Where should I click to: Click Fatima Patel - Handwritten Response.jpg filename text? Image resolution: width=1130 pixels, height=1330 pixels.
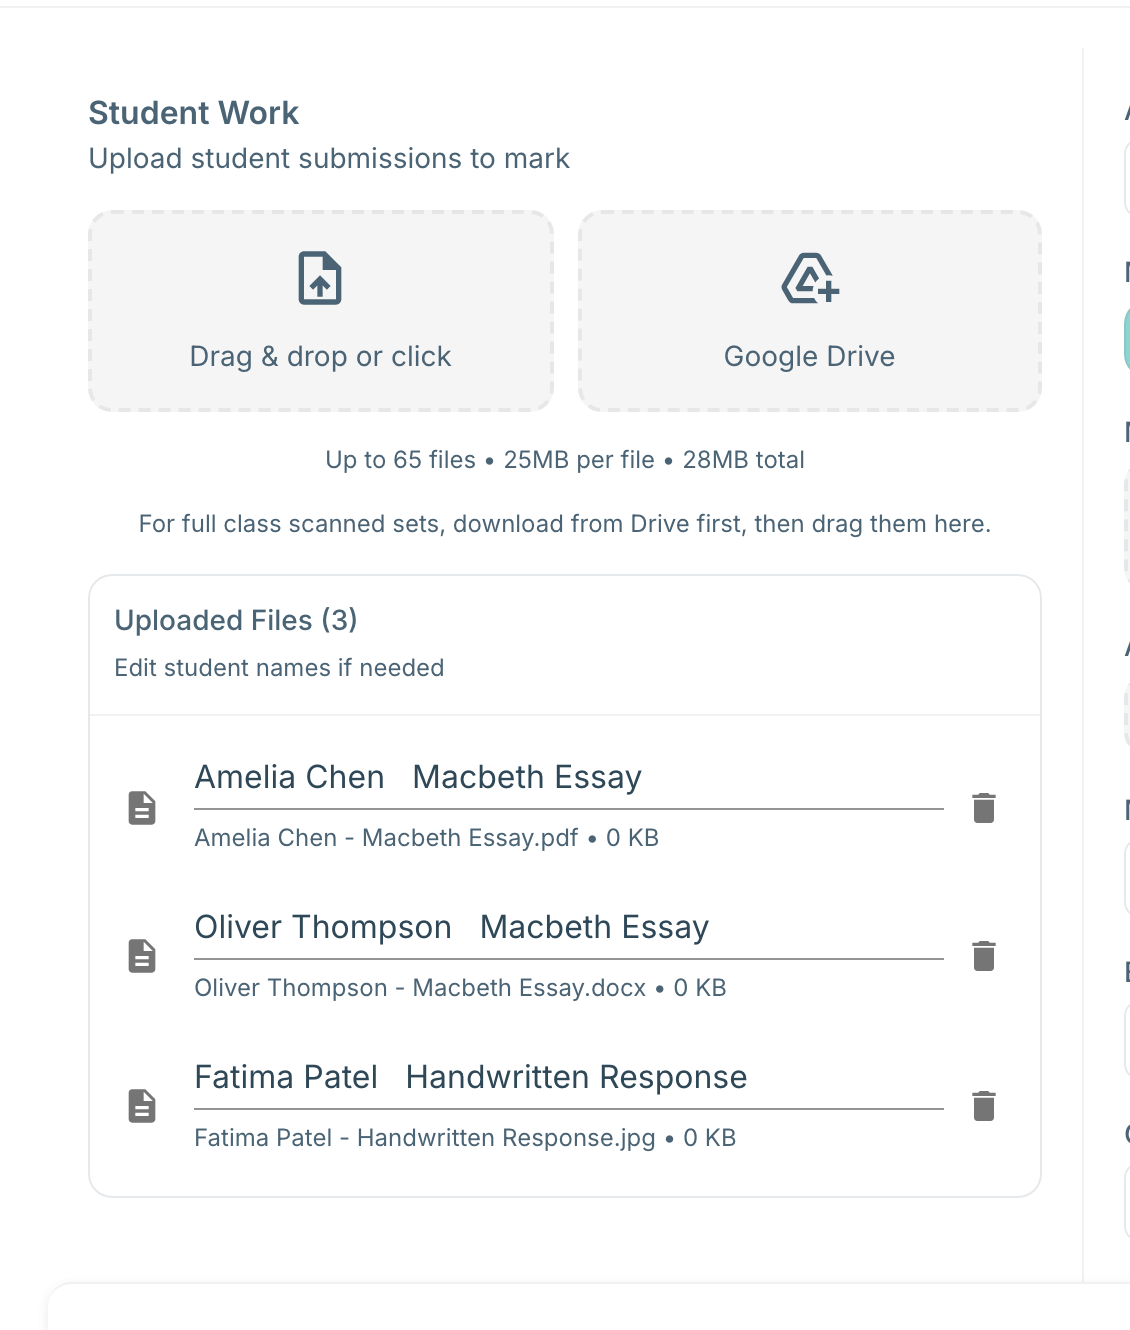coord(425,1138)
